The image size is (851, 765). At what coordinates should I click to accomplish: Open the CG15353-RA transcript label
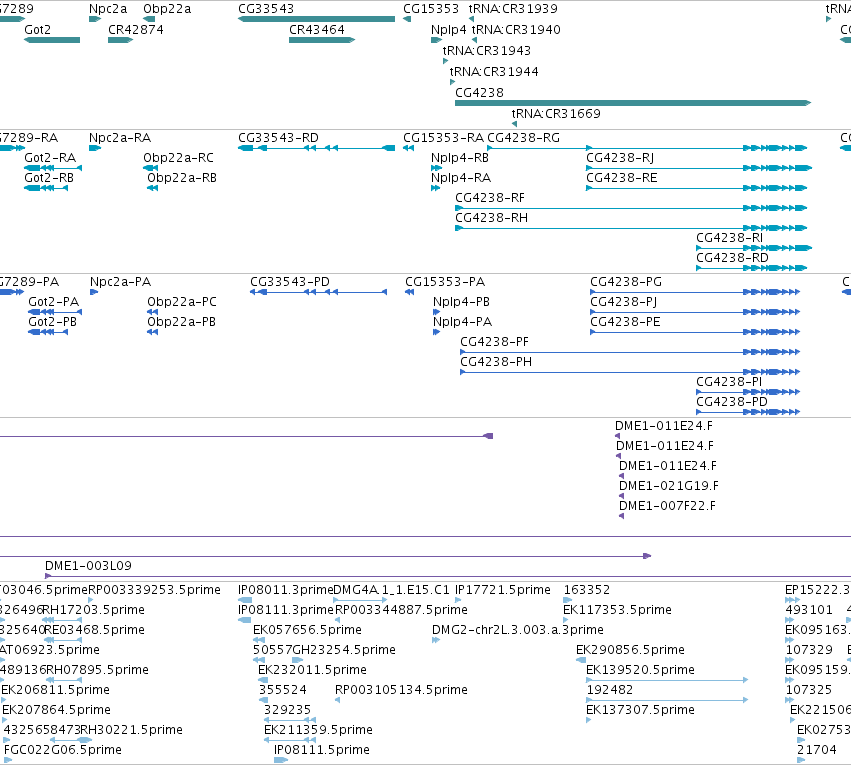(x=443, y=138)
